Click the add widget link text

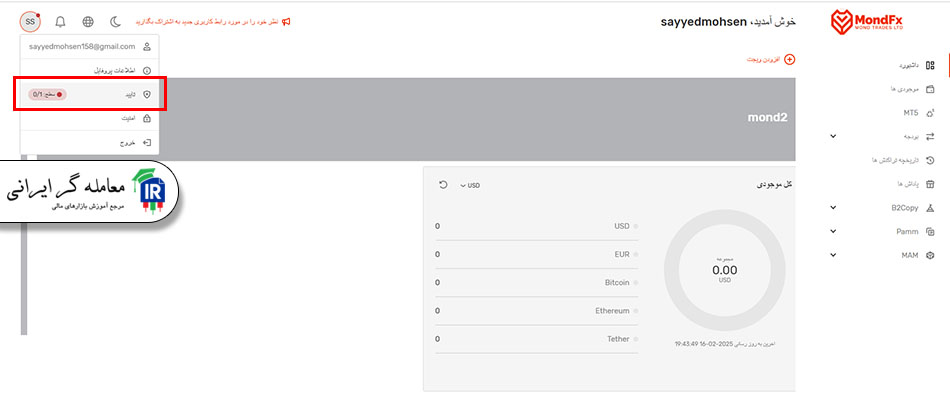763,59
